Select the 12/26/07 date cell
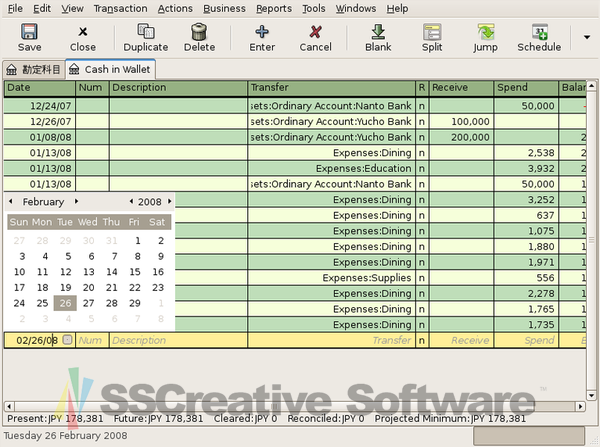600x447 pixels. (x=39, y=121)
